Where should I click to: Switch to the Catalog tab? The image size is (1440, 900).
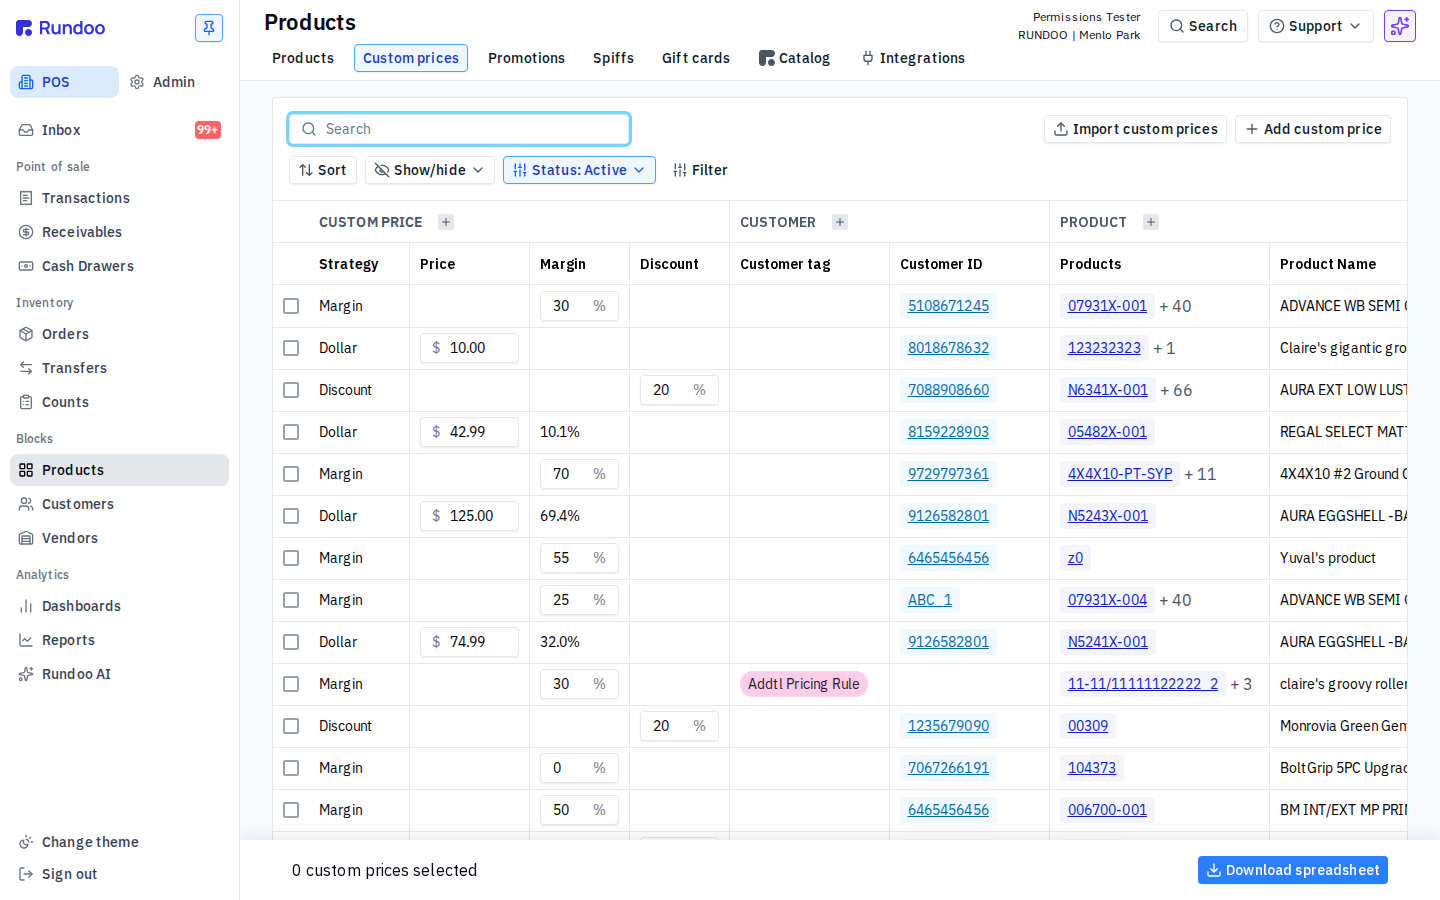[795, 58]
